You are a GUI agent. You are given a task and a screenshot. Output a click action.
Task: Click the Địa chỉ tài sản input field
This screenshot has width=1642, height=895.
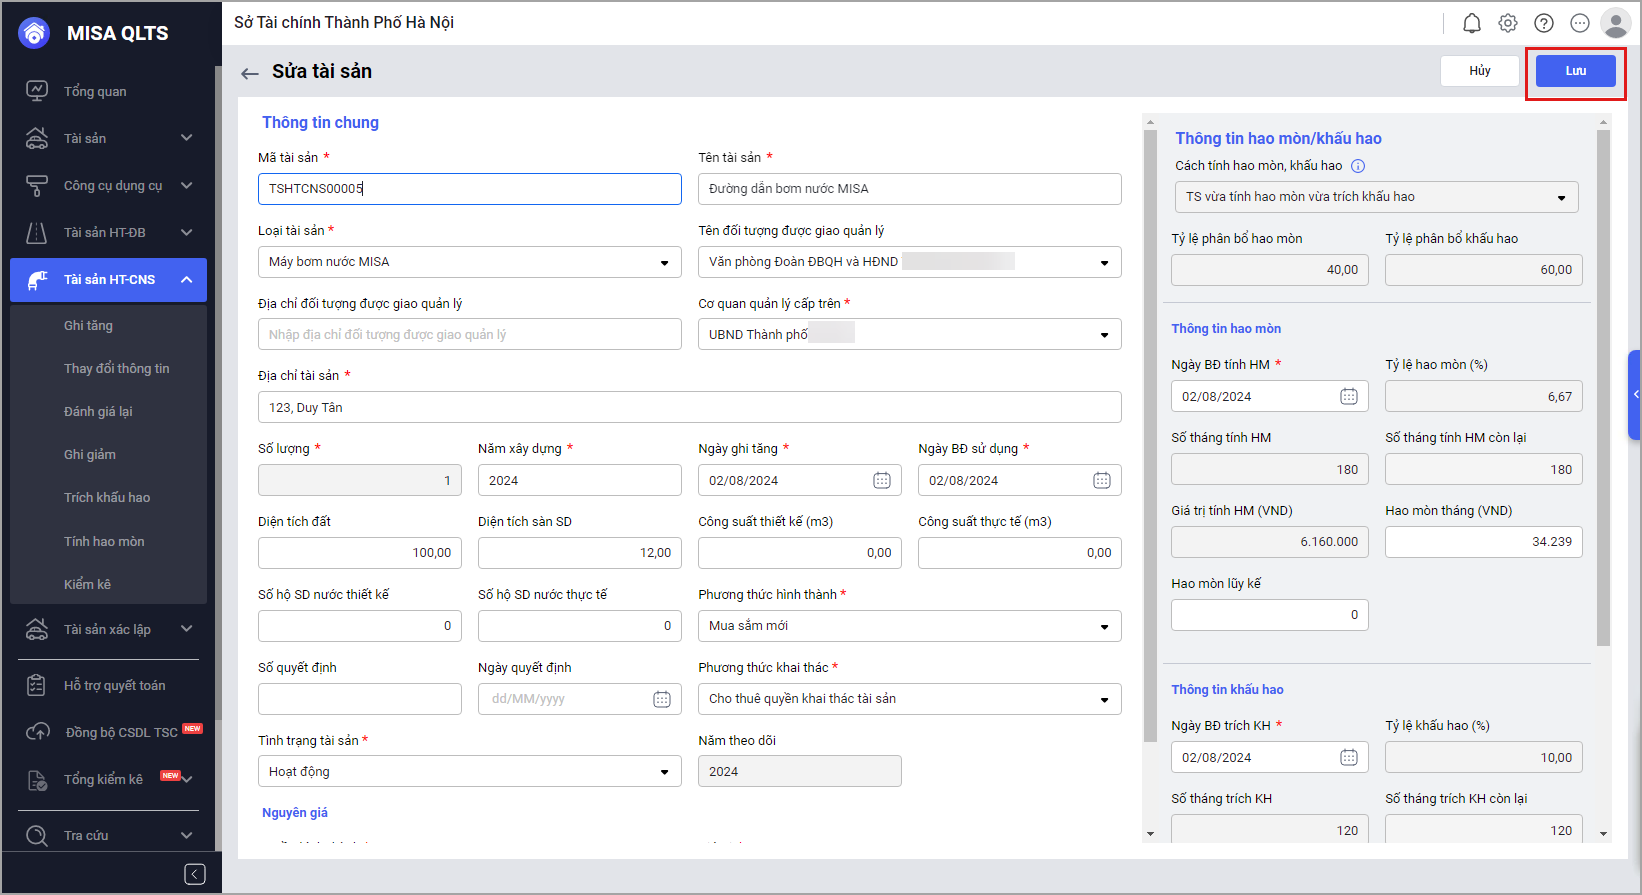(689, 408)
